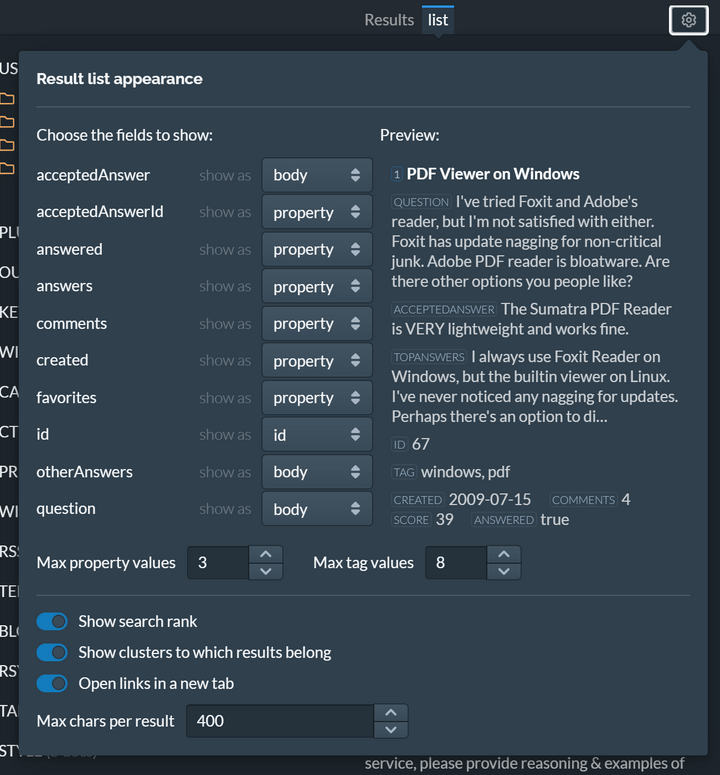Click the Result list appearance heading
Image resolution: width=720 pixels, height=775 pixels.
pyautogui.click(x=120, y=79)
